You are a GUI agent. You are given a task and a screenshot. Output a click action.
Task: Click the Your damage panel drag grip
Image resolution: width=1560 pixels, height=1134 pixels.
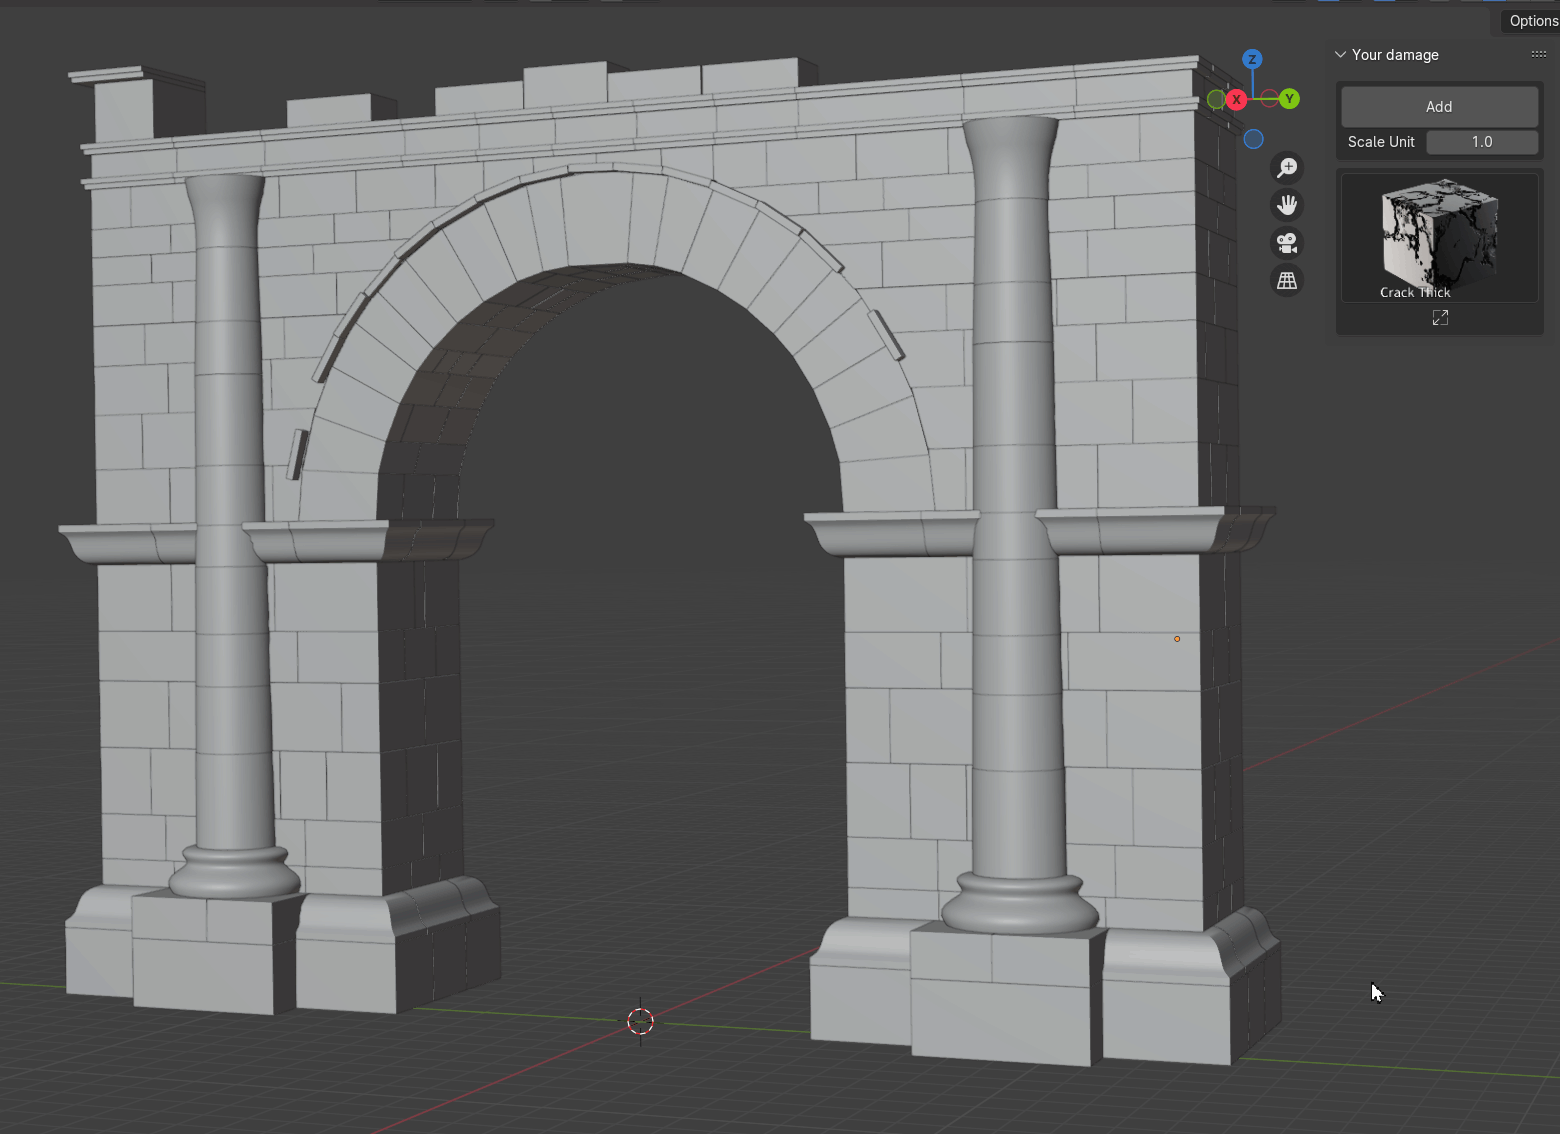(x=1538, y=55)
